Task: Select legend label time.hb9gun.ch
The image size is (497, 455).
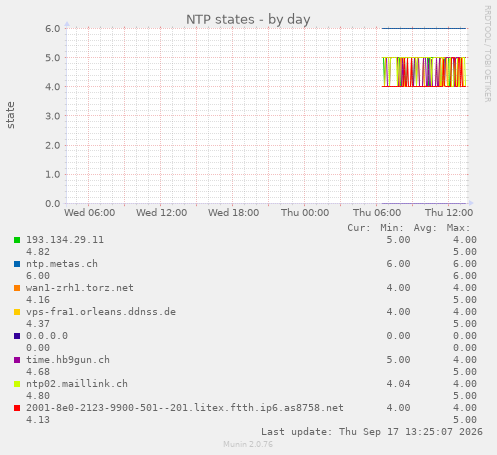Action: click(68, 360)
